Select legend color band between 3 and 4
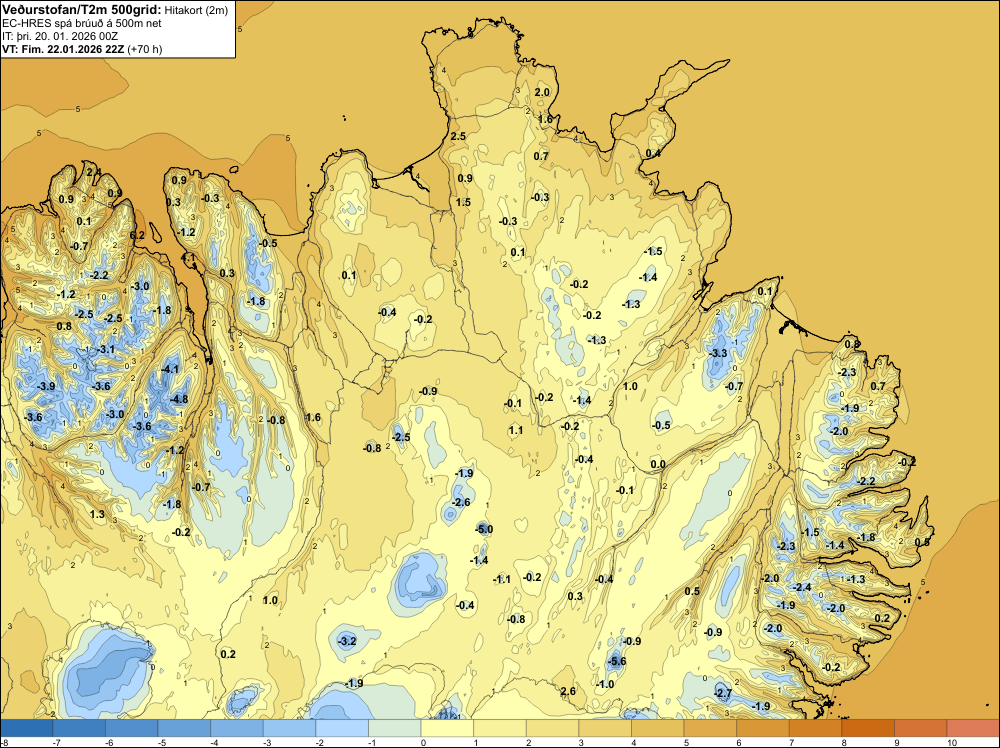This screenshot has height=748, width=1000. (605, 728)
